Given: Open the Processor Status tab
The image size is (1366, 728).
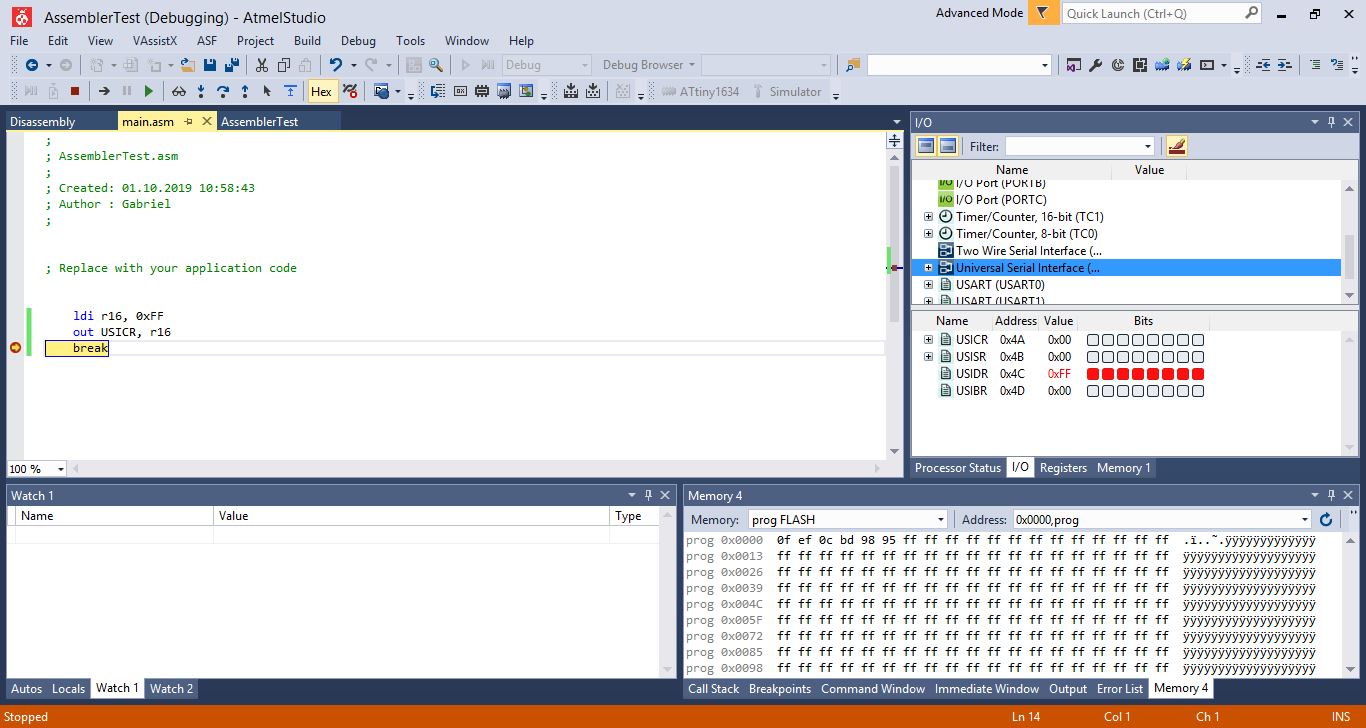Looking at the screenshot, I should 958,468.
